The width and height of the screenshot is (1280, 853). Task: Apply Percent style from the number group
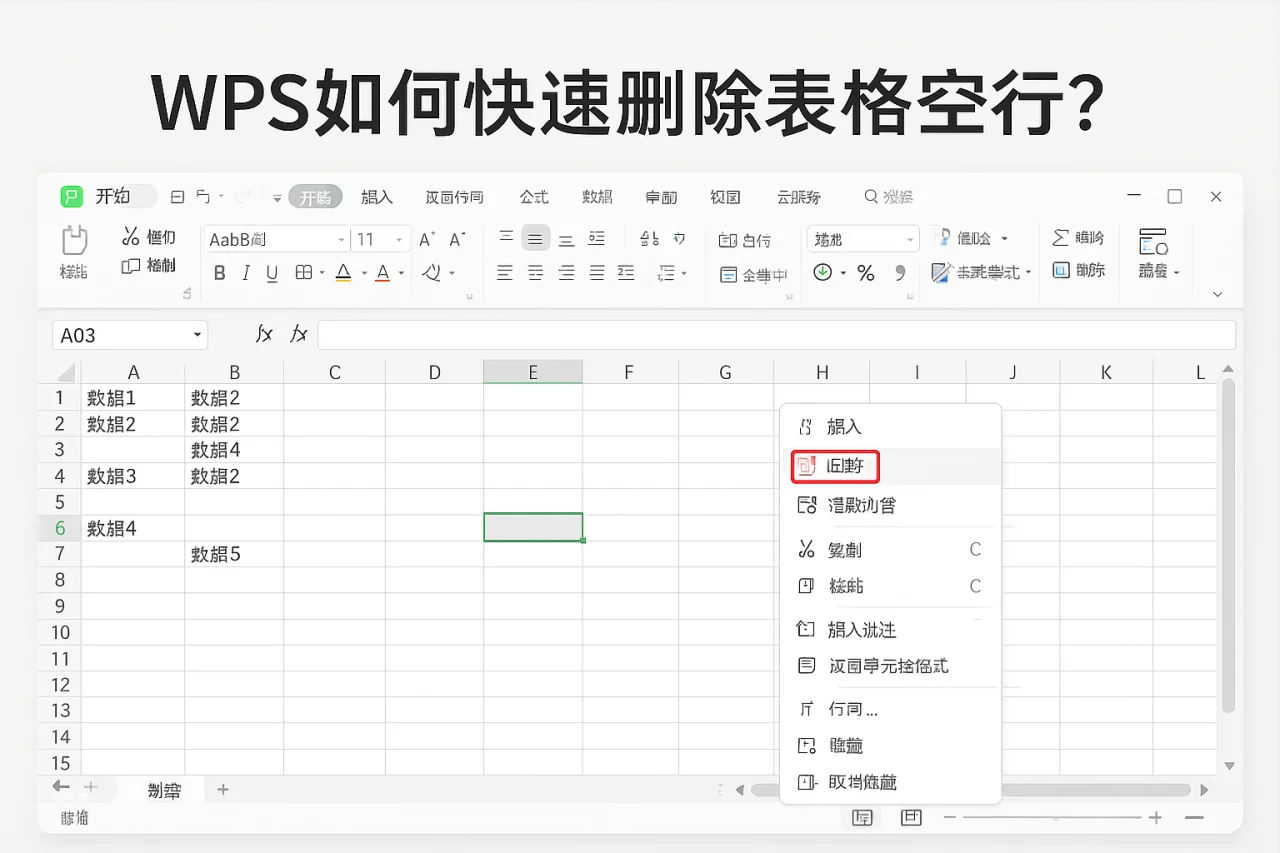coord(866,271)
